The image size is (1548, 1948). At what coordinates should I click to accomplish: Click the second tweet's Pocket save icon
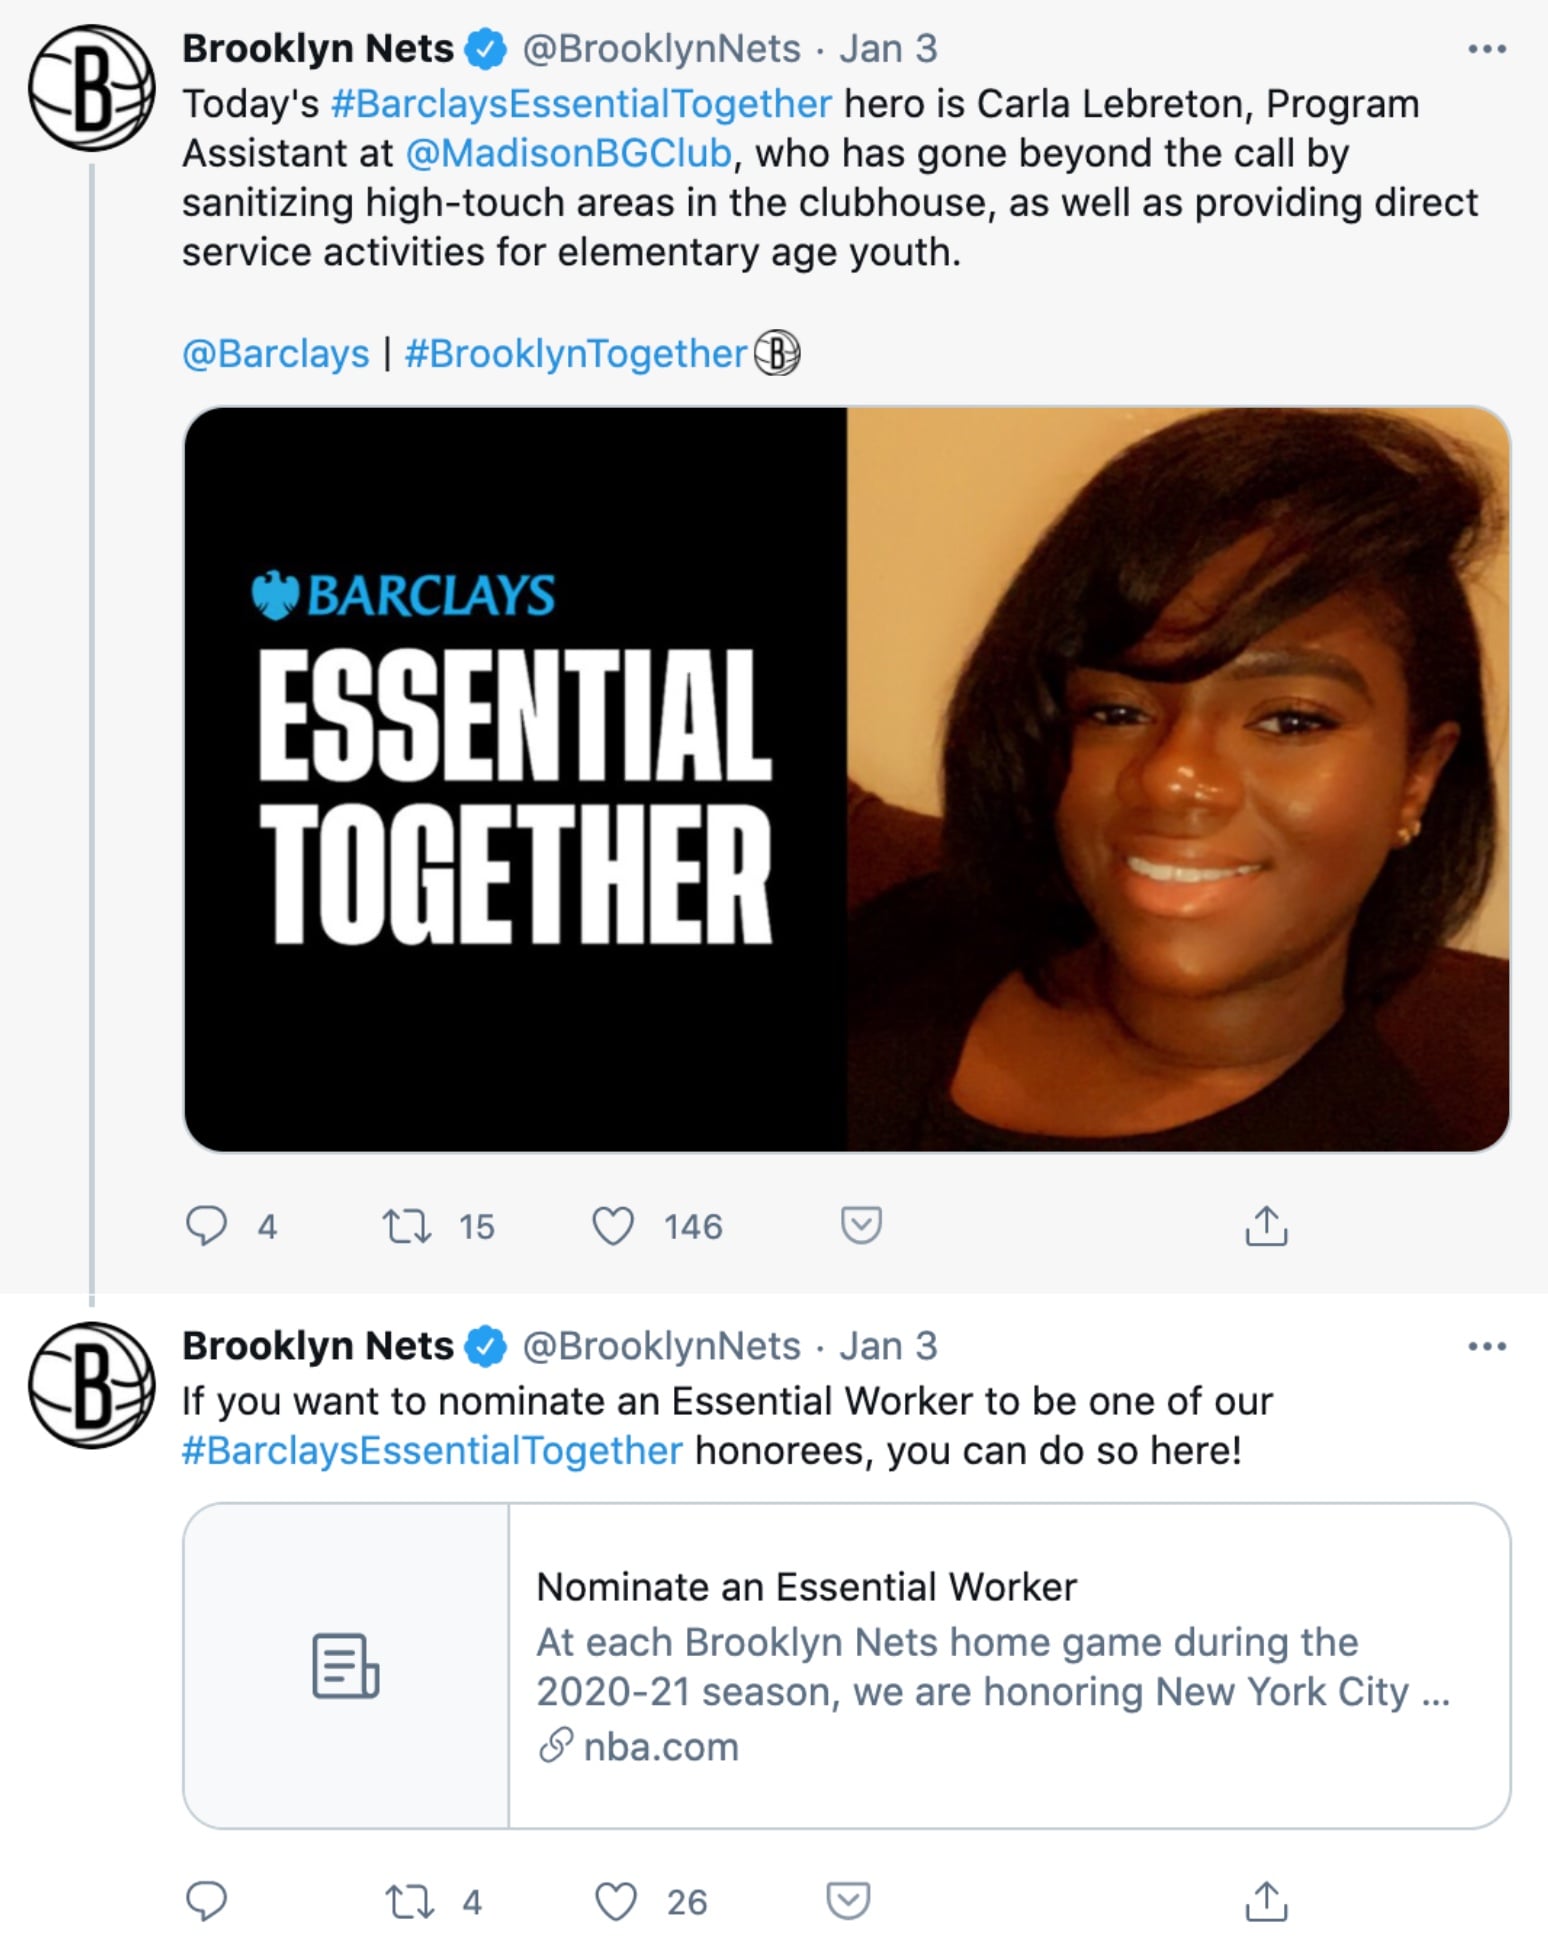point(848,1899)
